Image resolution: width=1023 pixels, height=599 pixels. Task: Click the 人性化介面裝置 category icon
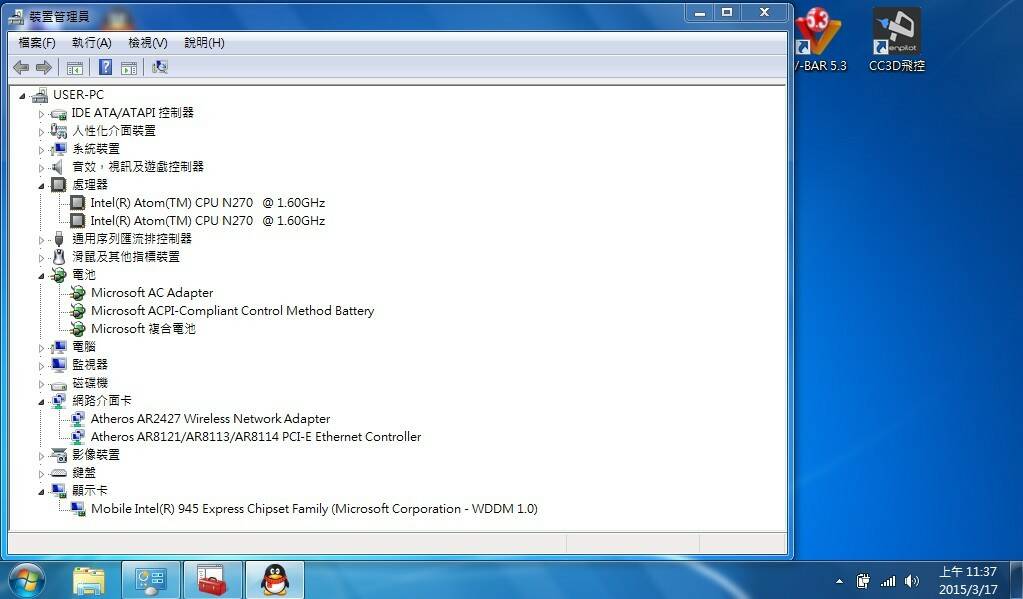(x=59, y=131)
